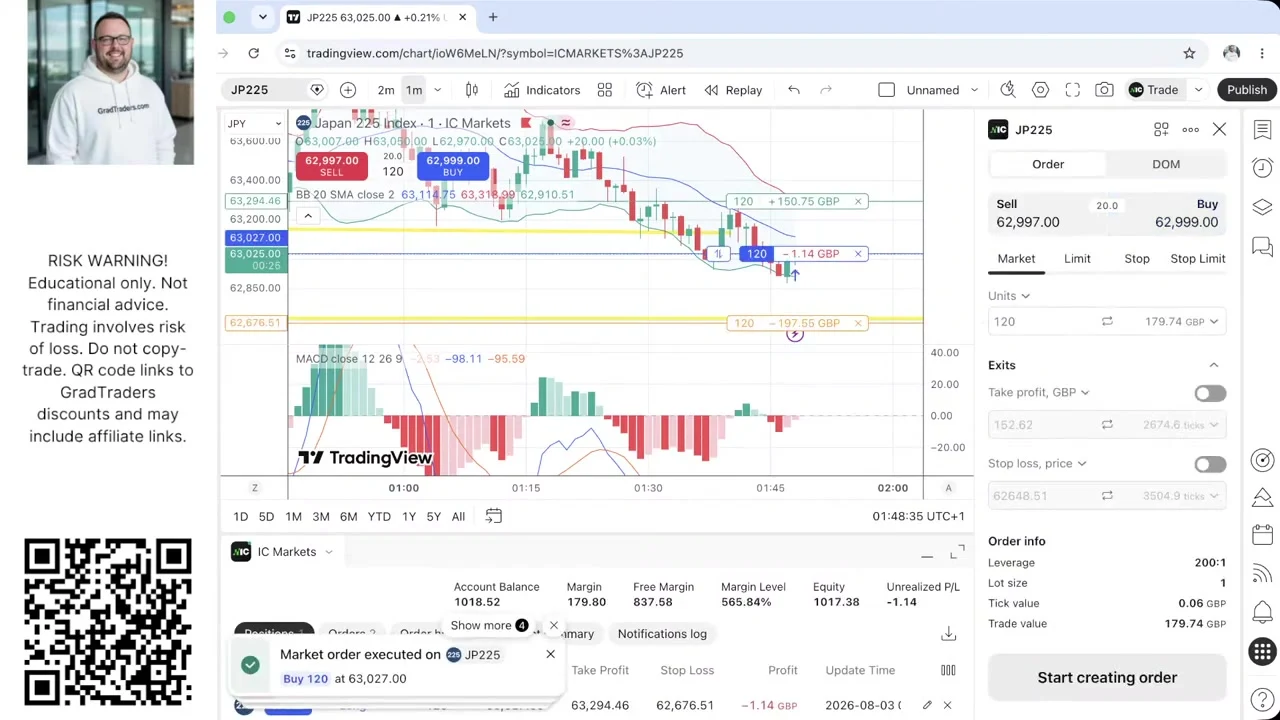Open the Unnamed layout dropdown
Image resolution: width=1280 pixels, height=720 pixels.
coord(943,90)
